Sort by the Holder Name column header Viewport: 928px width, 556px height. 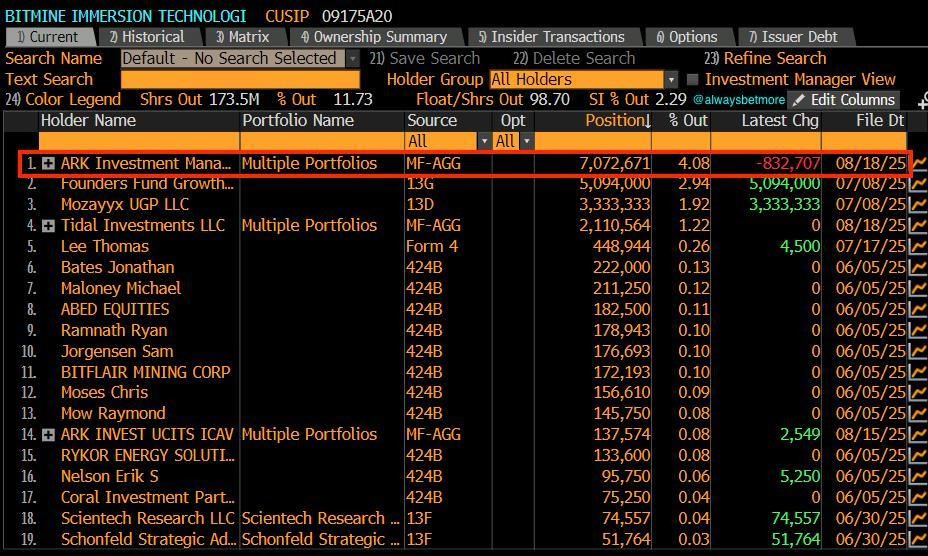coord(88,121)
